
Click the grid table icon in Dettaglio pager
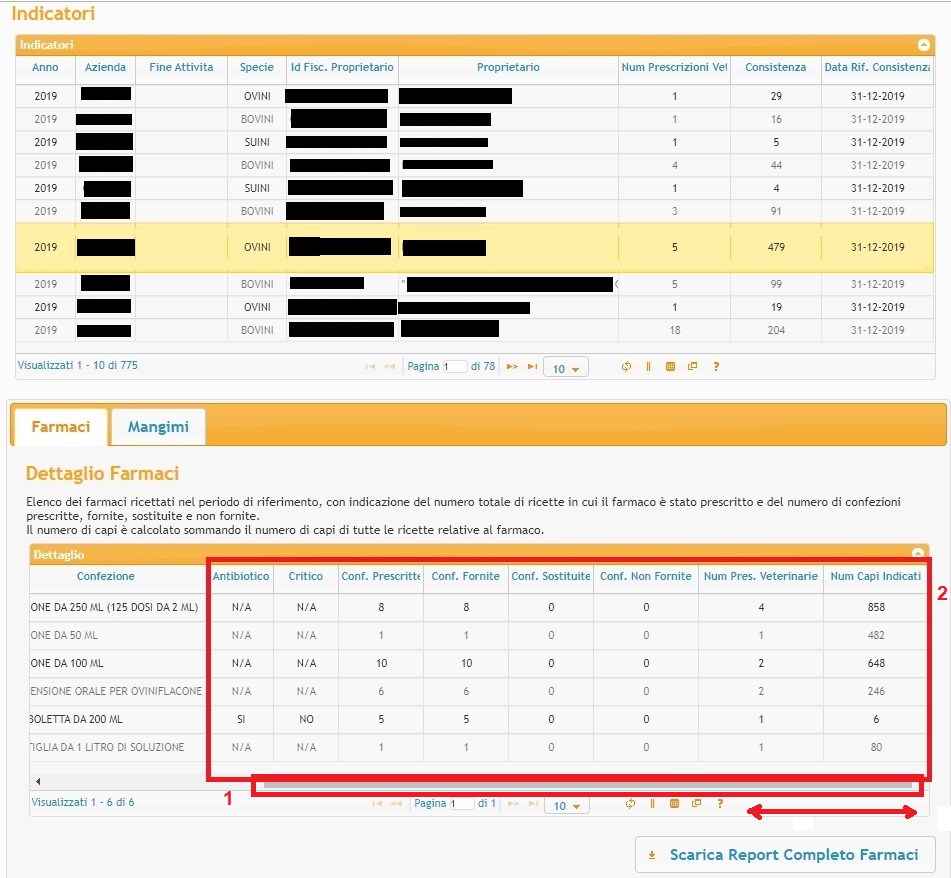point(674,803)
